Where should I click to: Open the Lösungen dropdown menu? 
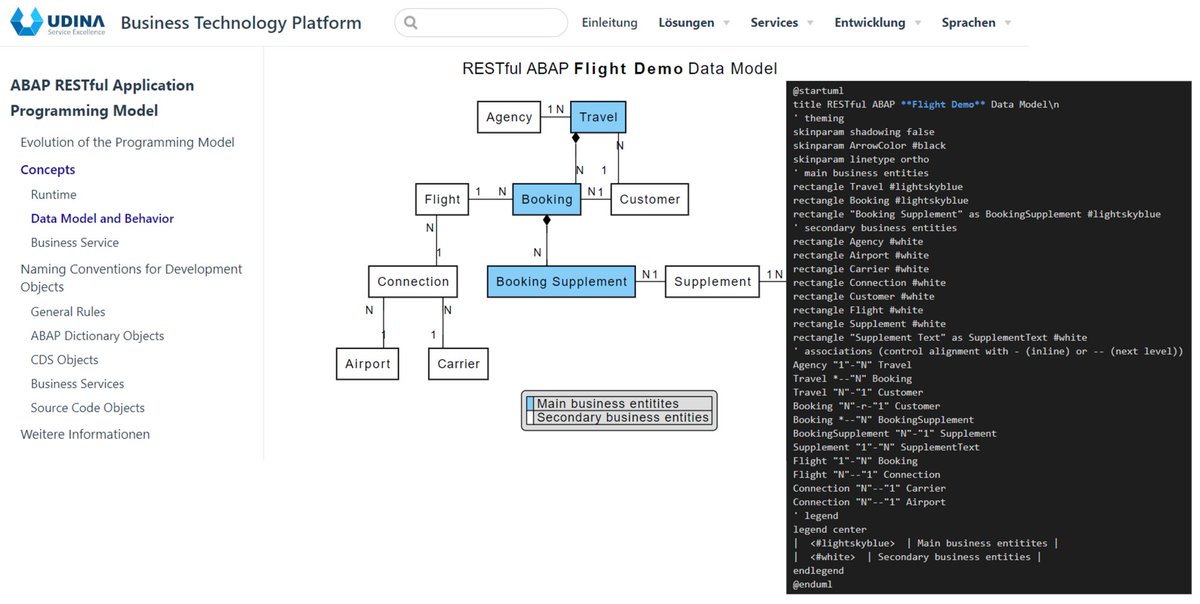pyautogui.click(x=687, y=22)
